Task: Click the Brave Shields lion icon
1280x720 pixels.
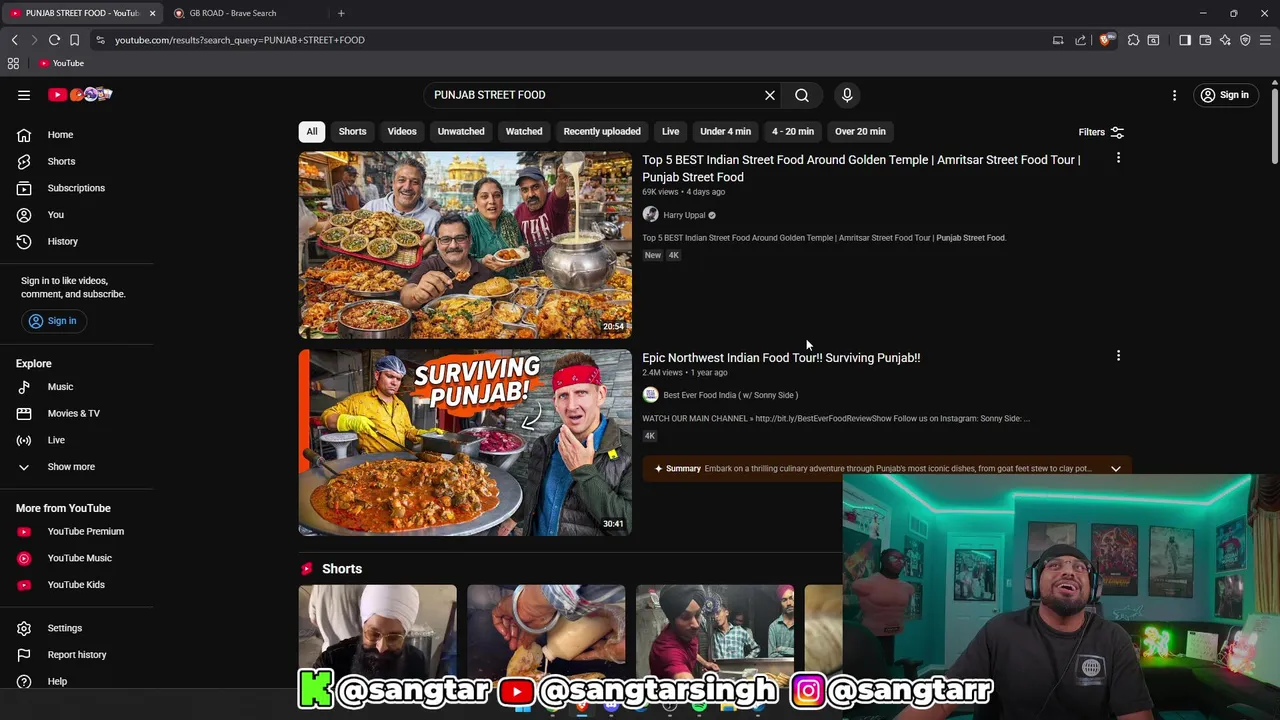Action: pyautogui.click(x=1104, y=40)
